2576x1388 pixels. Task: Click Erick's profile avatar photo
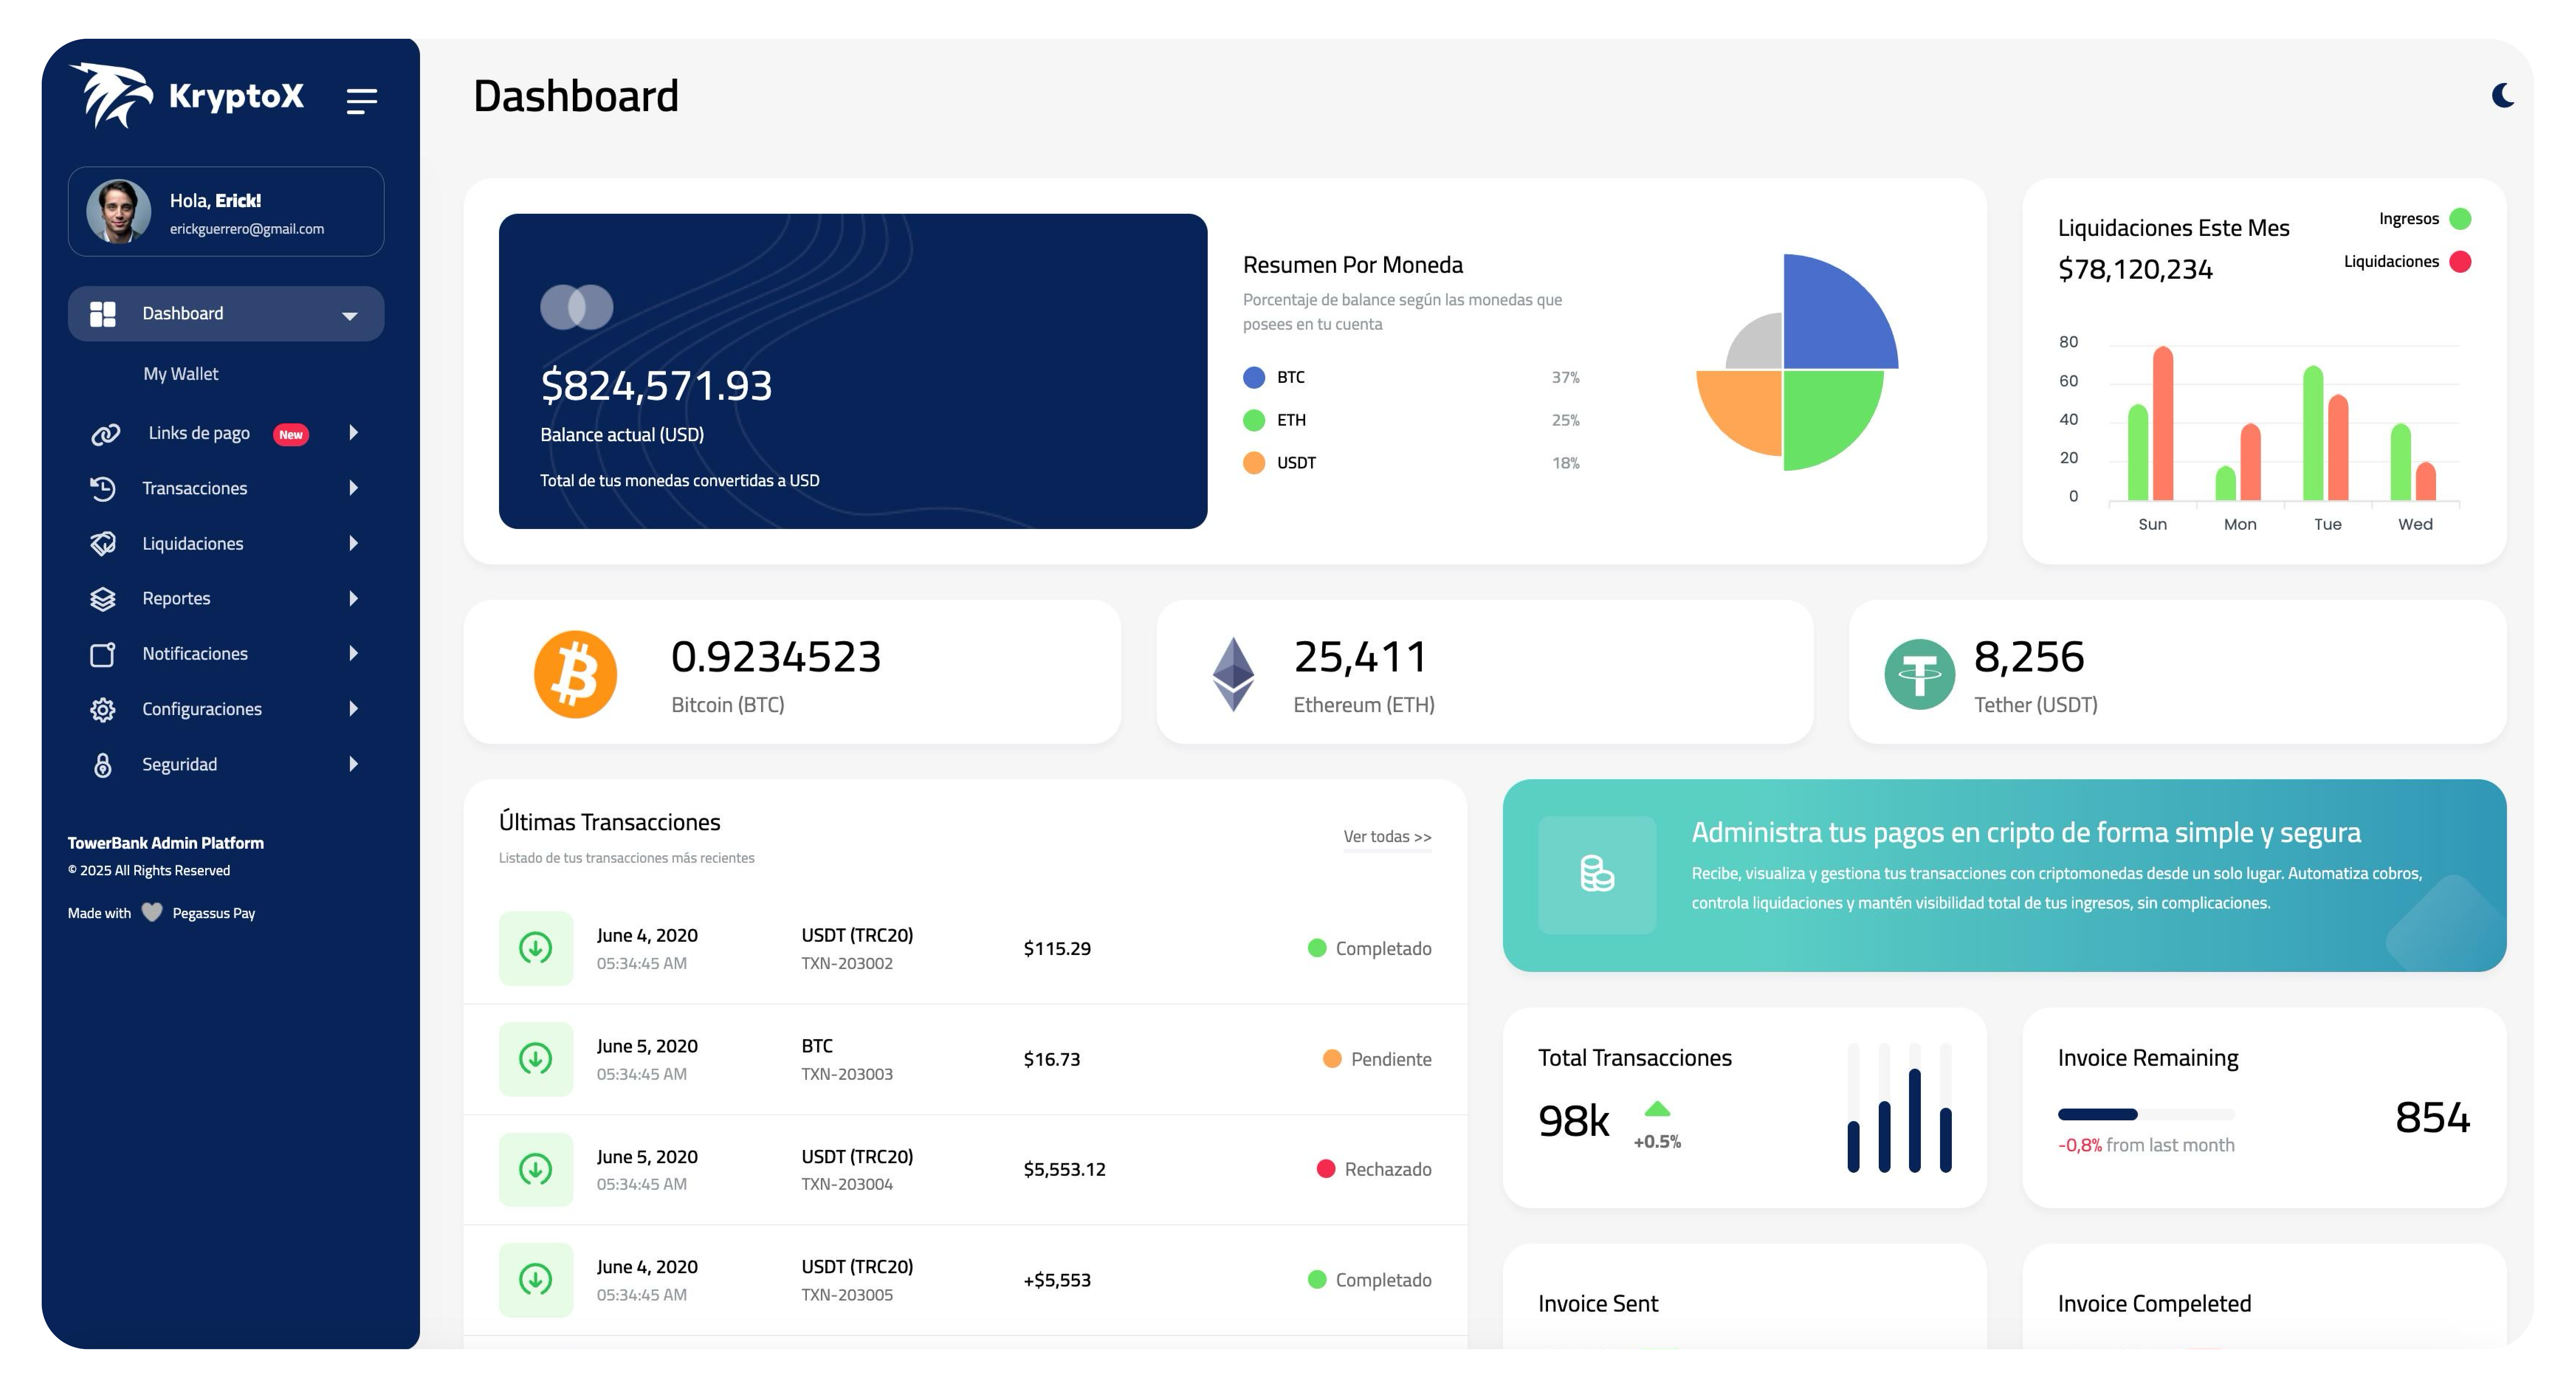click(x=118, y=211)
